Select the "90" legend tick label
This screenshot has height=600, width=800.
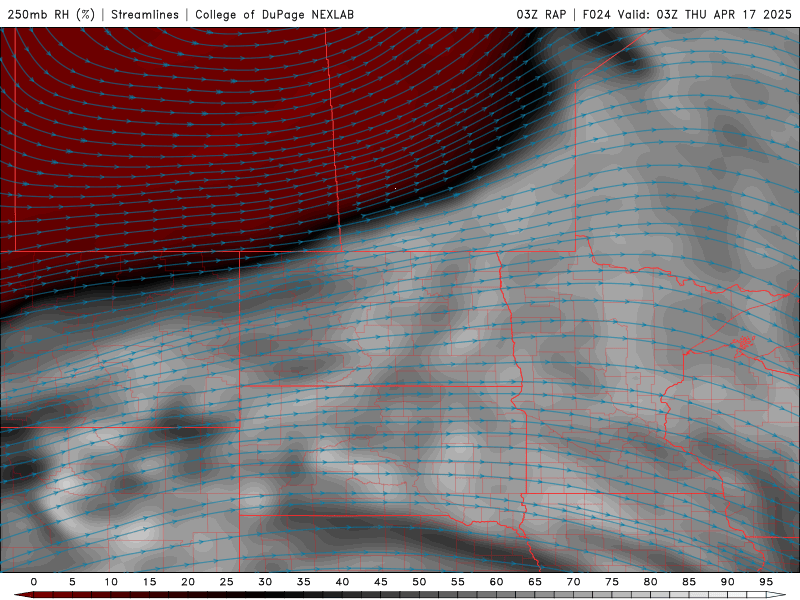tap(727, 582)
